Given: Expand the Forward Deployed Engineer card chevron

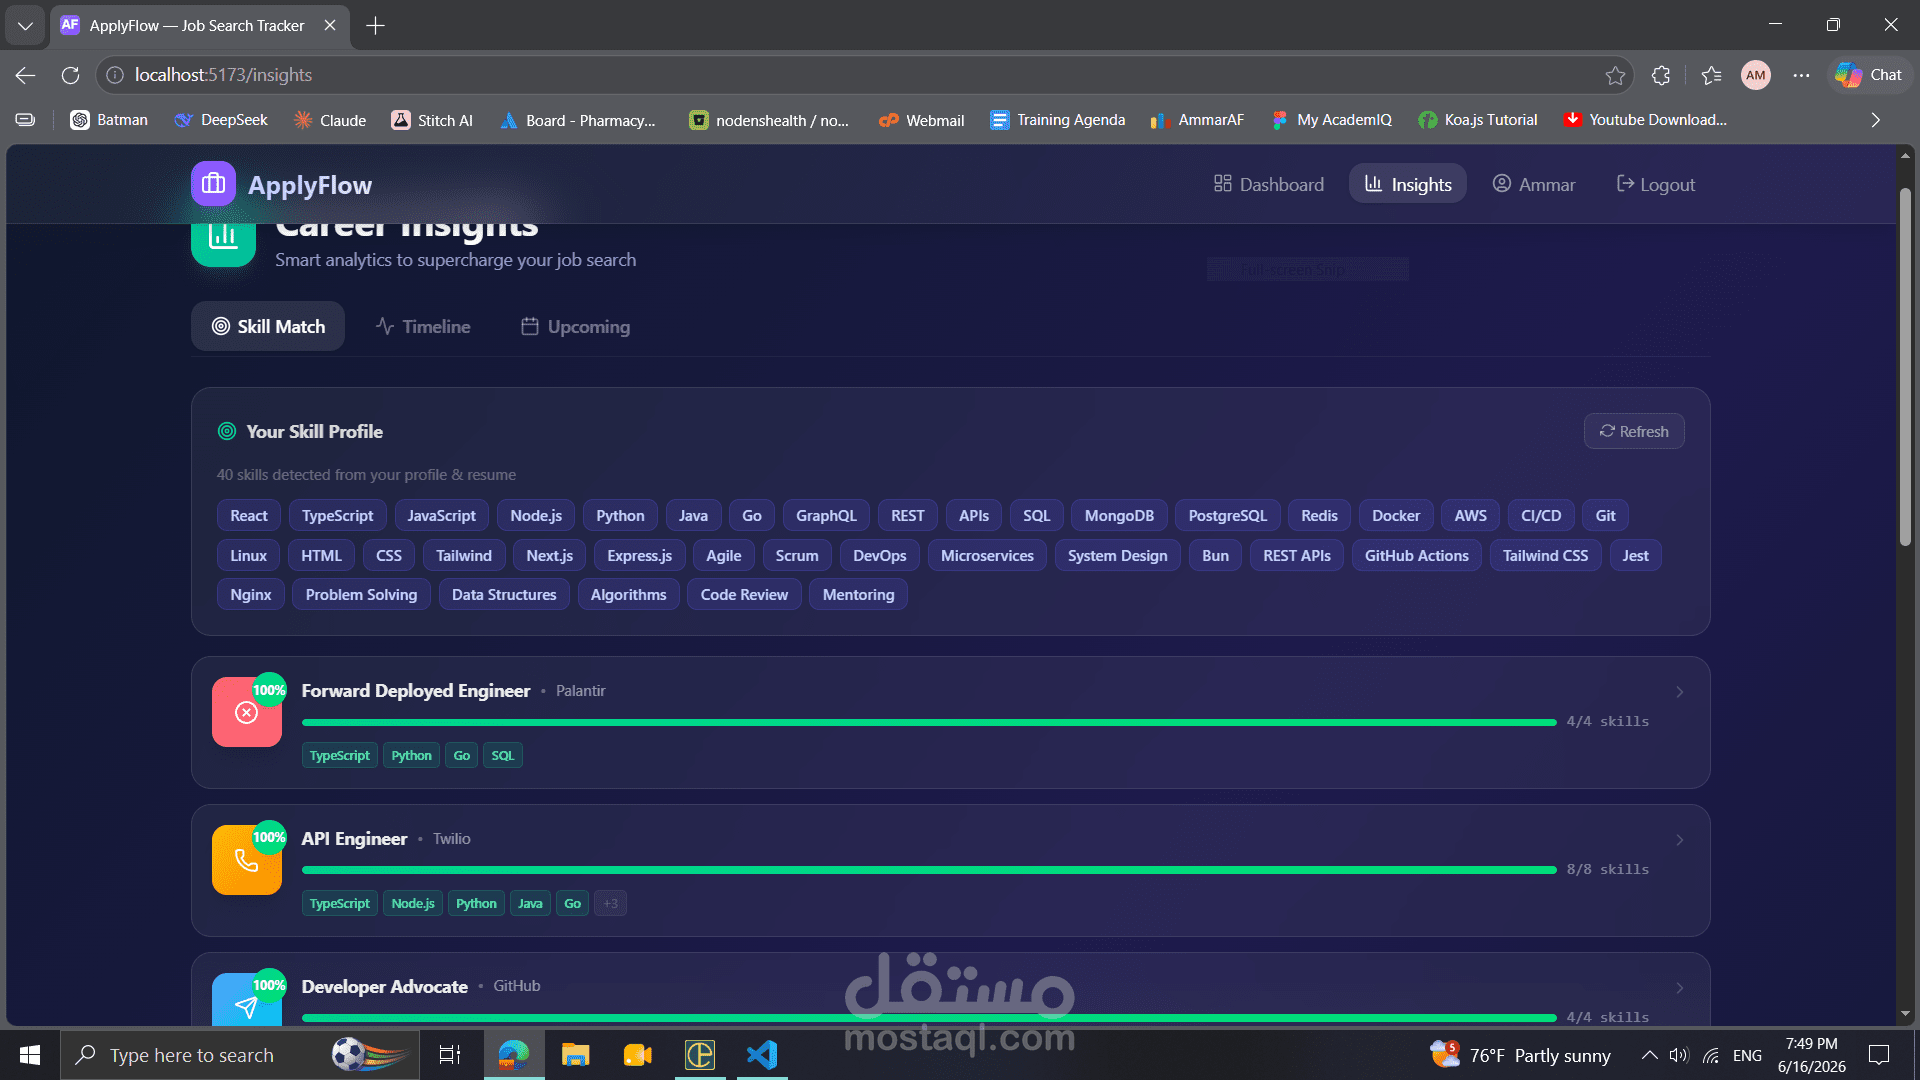Looking at the screenshot, I should coord(1680,692).
